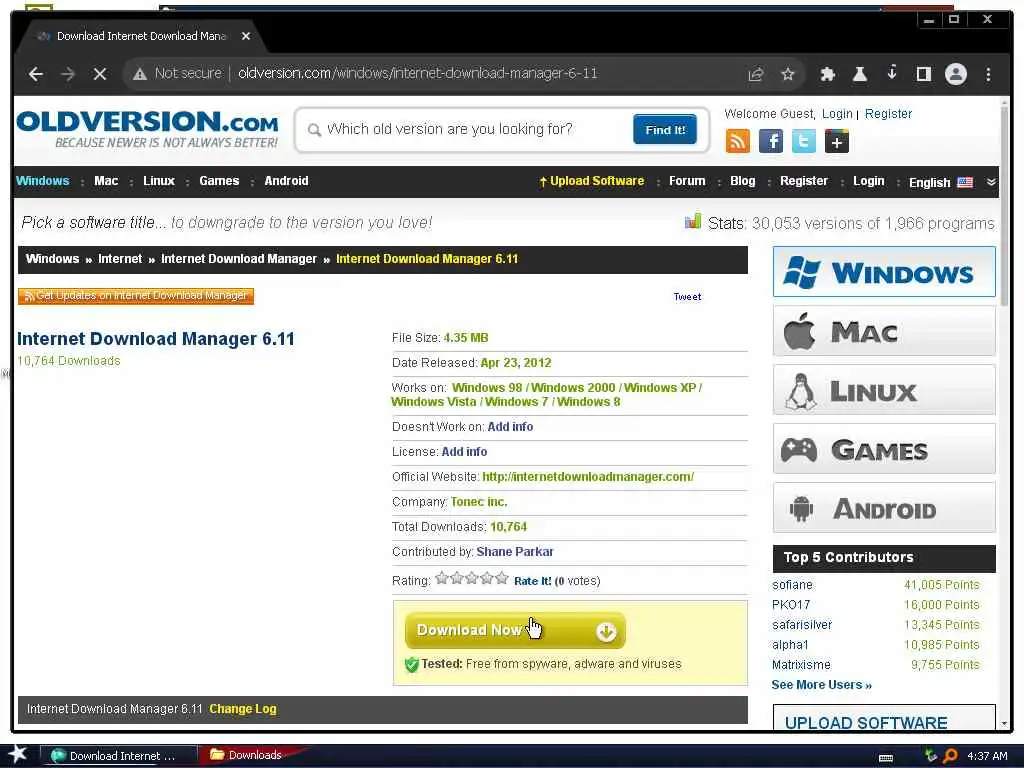1024x768 pixels.
Task: Open the internetdownloadmanager.com official website link
Action: coord(588,477)
